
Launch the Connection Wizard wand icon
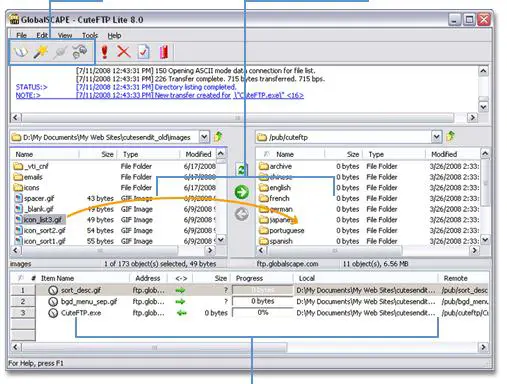(x=41, y=52)
